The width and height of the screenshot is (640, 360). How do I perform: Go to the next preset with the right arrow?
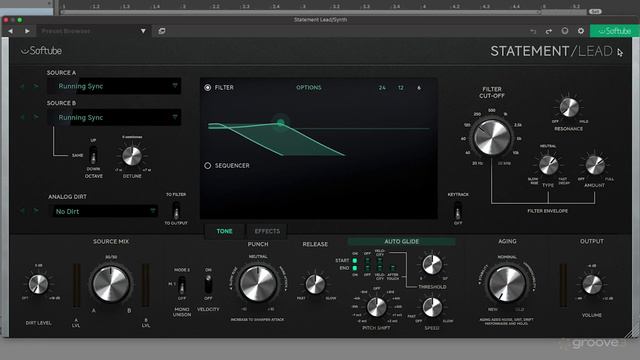(27, 31)
